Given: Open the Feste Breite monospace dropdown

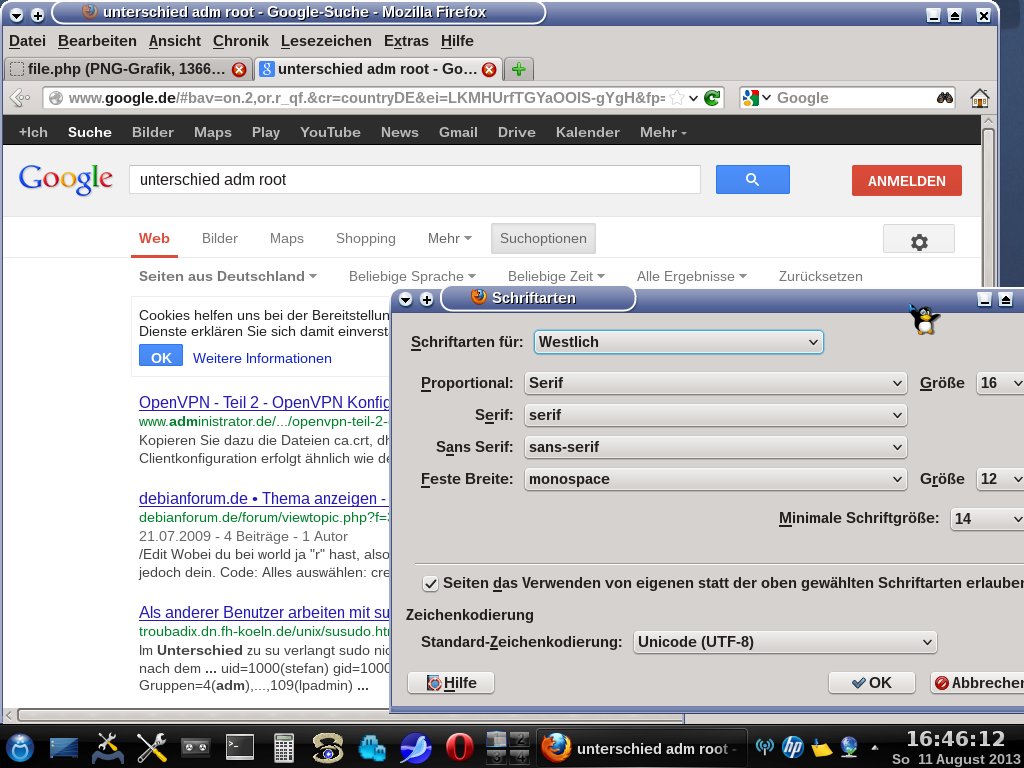Looking at the screenshot, I should coord(715,479).
